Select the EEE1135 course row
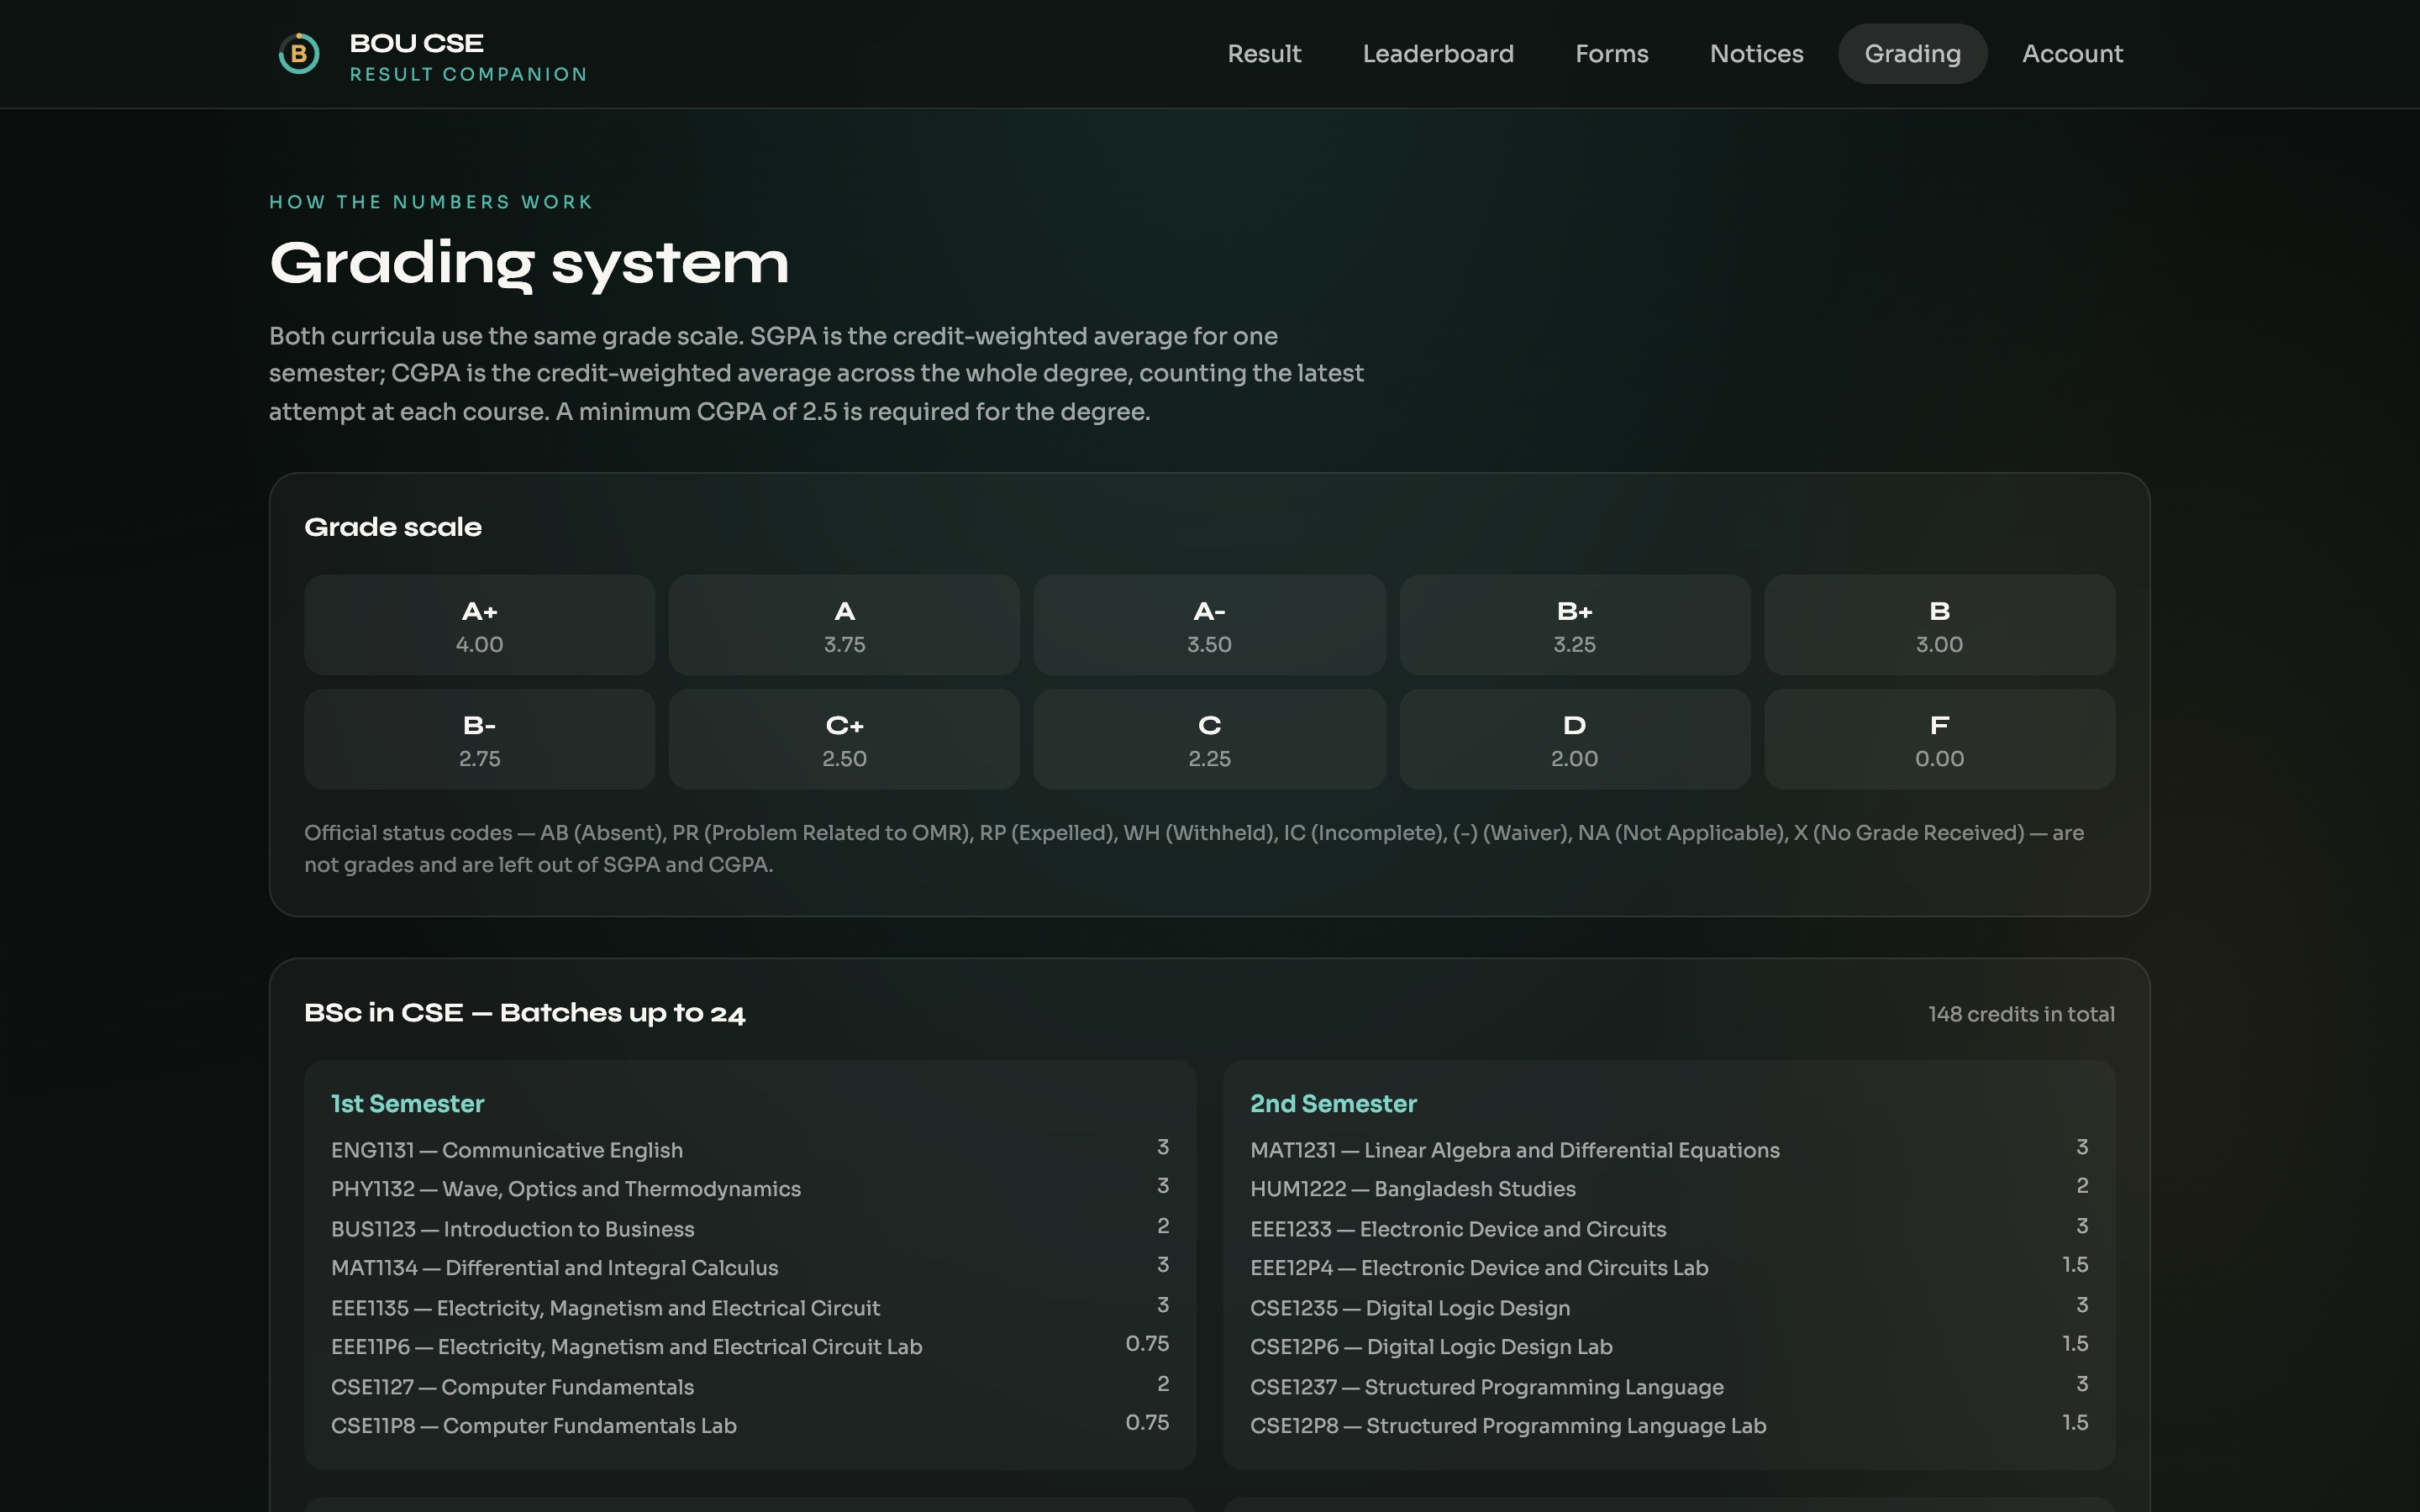Screen dimensions: 2420x1512 tap(750, 1307)
